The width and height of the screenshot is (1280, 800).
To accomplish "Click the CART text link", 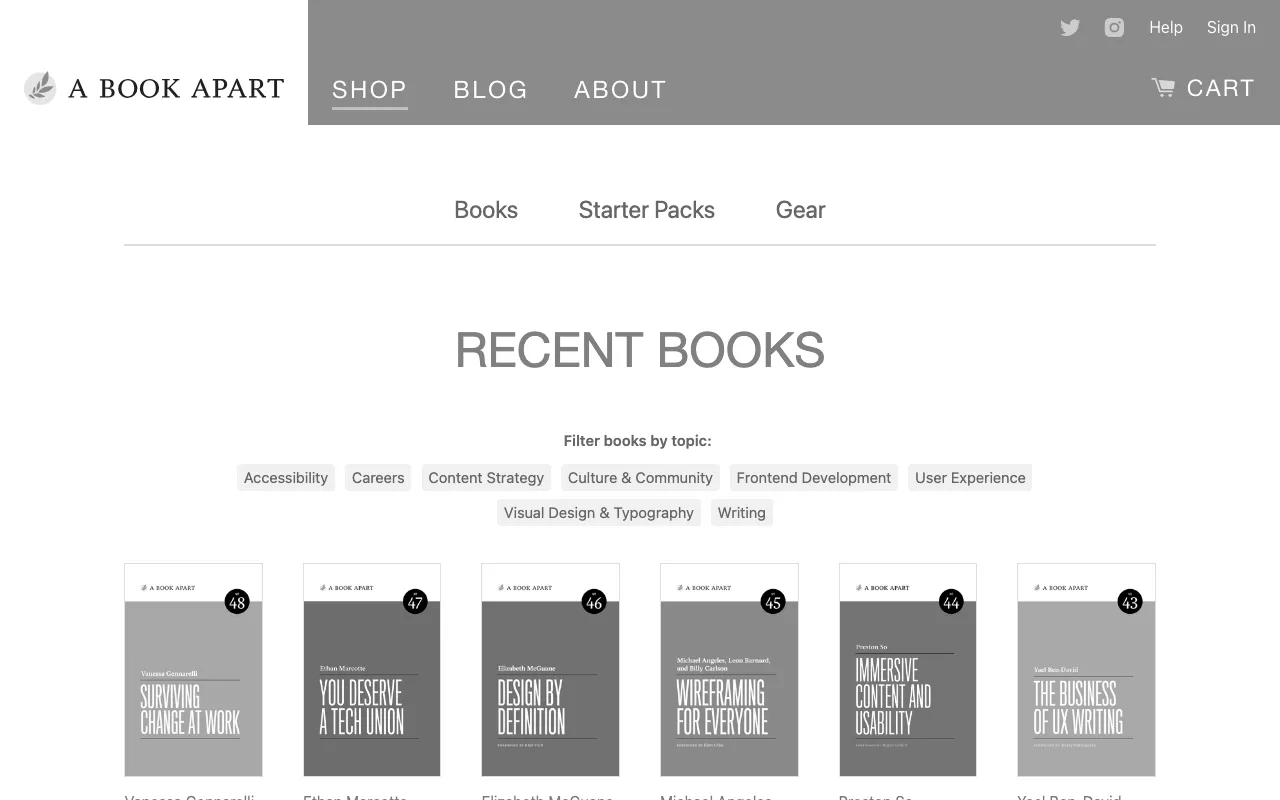I will [1220, 88].
